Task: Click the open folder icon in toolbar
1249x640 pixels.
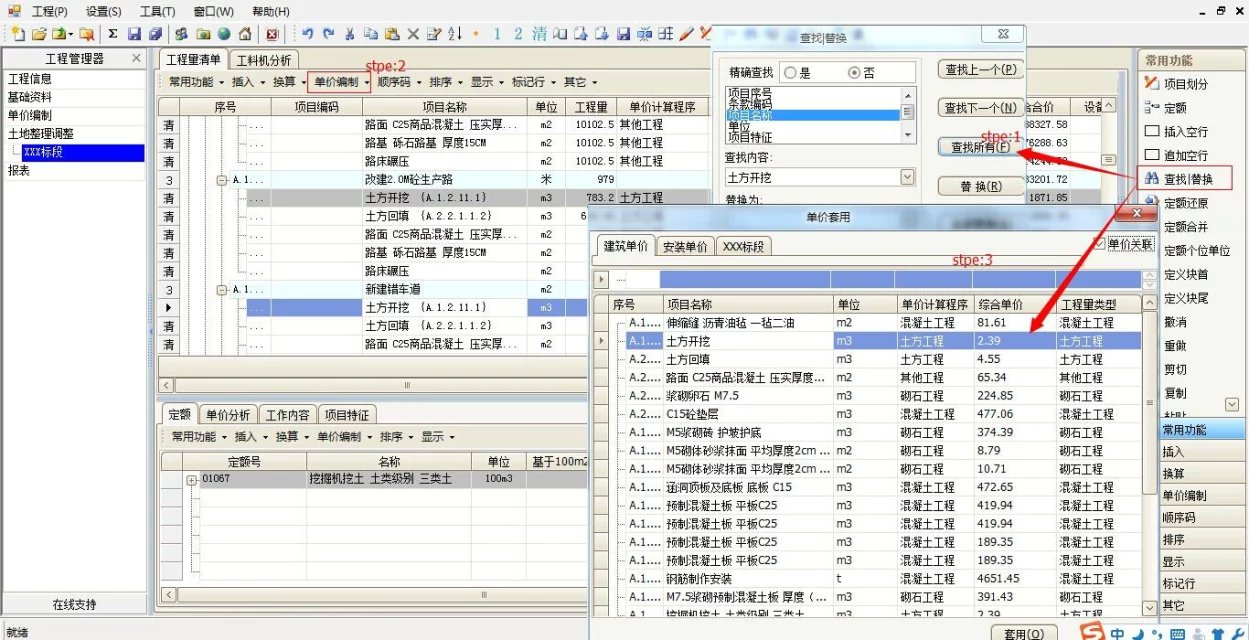Action: point(39,34)
